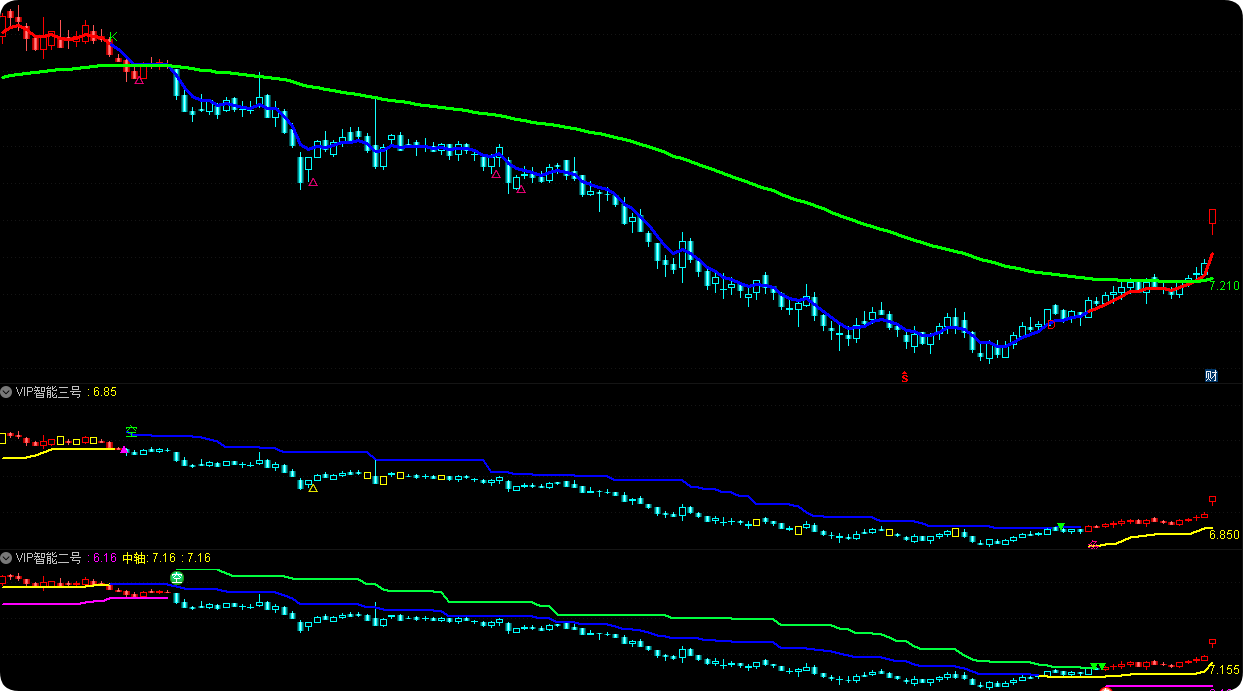1243x691 pixels.
Task: Click the yellow 6.850 axis value
Action: (1224, 535)
